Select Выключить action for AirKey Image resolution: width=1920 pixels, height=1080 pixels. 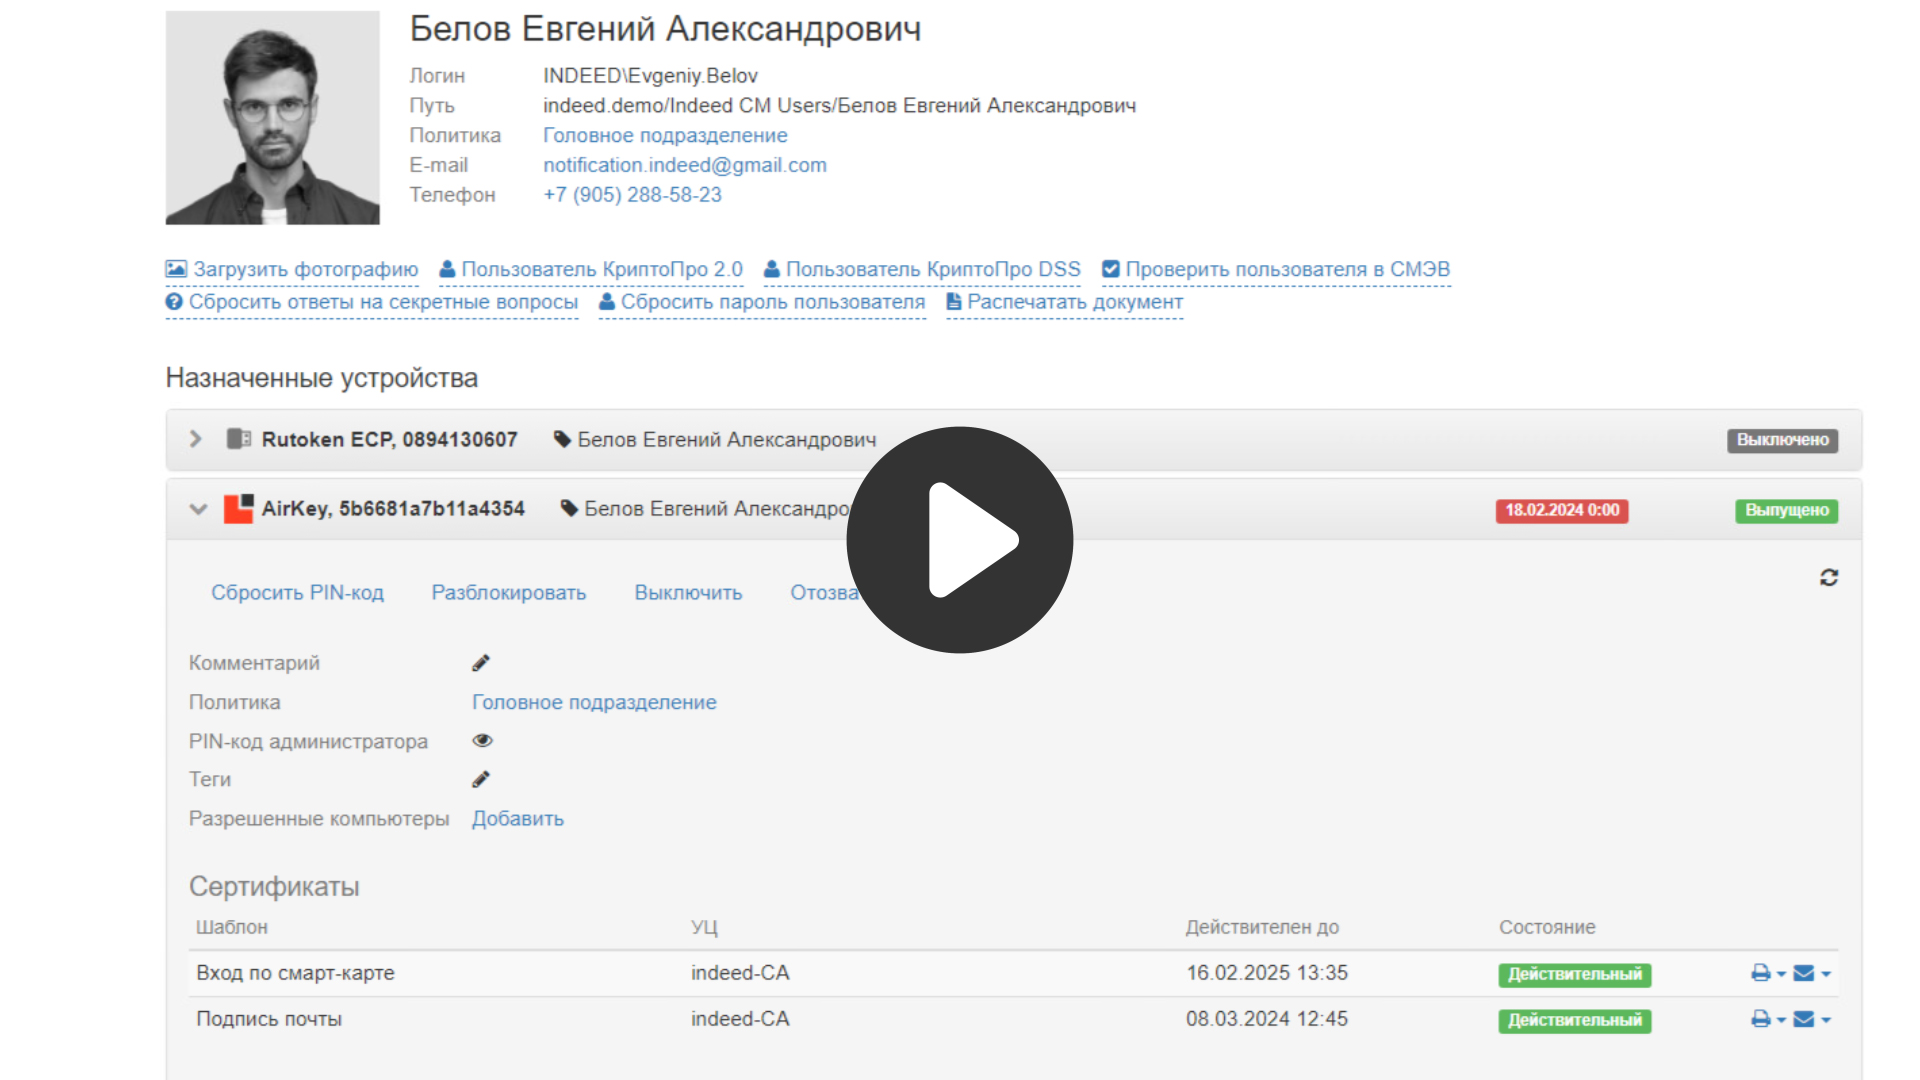pos(688,593)
